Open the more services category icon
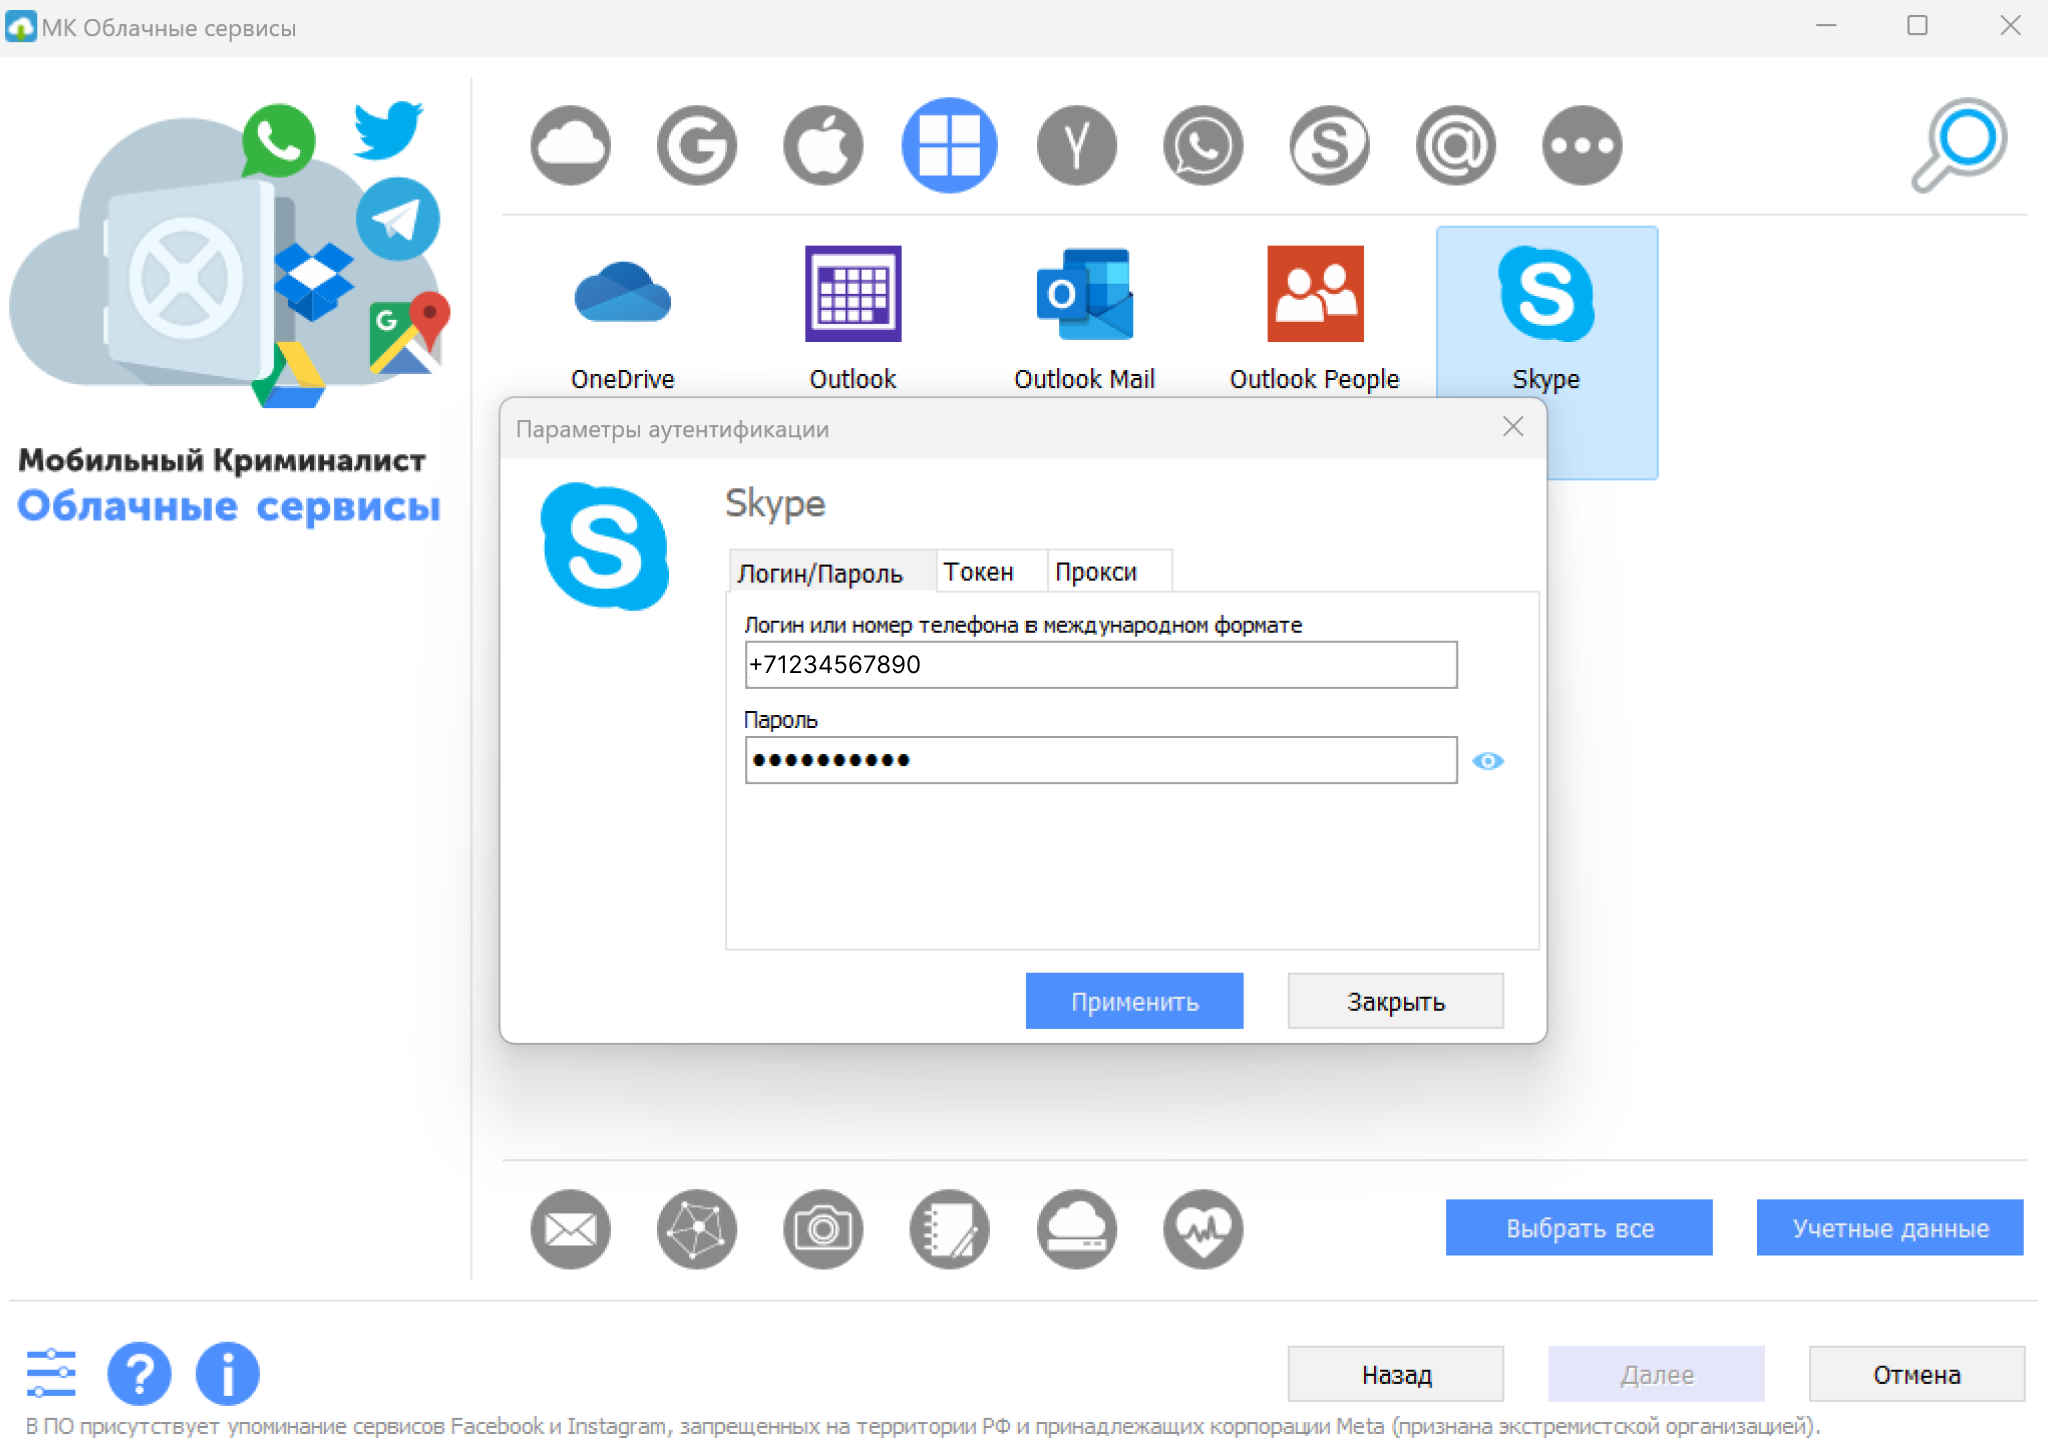Image resolution: width=2048 pixels, height=1442 pixels. 1582,146
